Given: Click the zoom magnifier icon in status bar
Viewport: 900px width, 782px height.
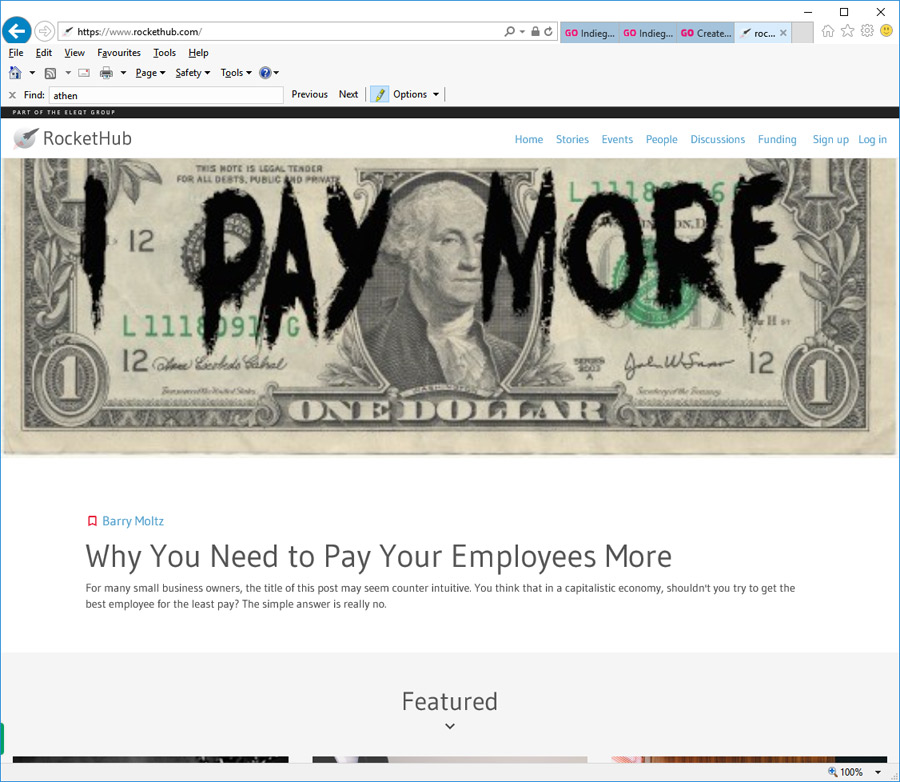Looking at the screenshot, I should pyautogui.click(x=832, y=772).
